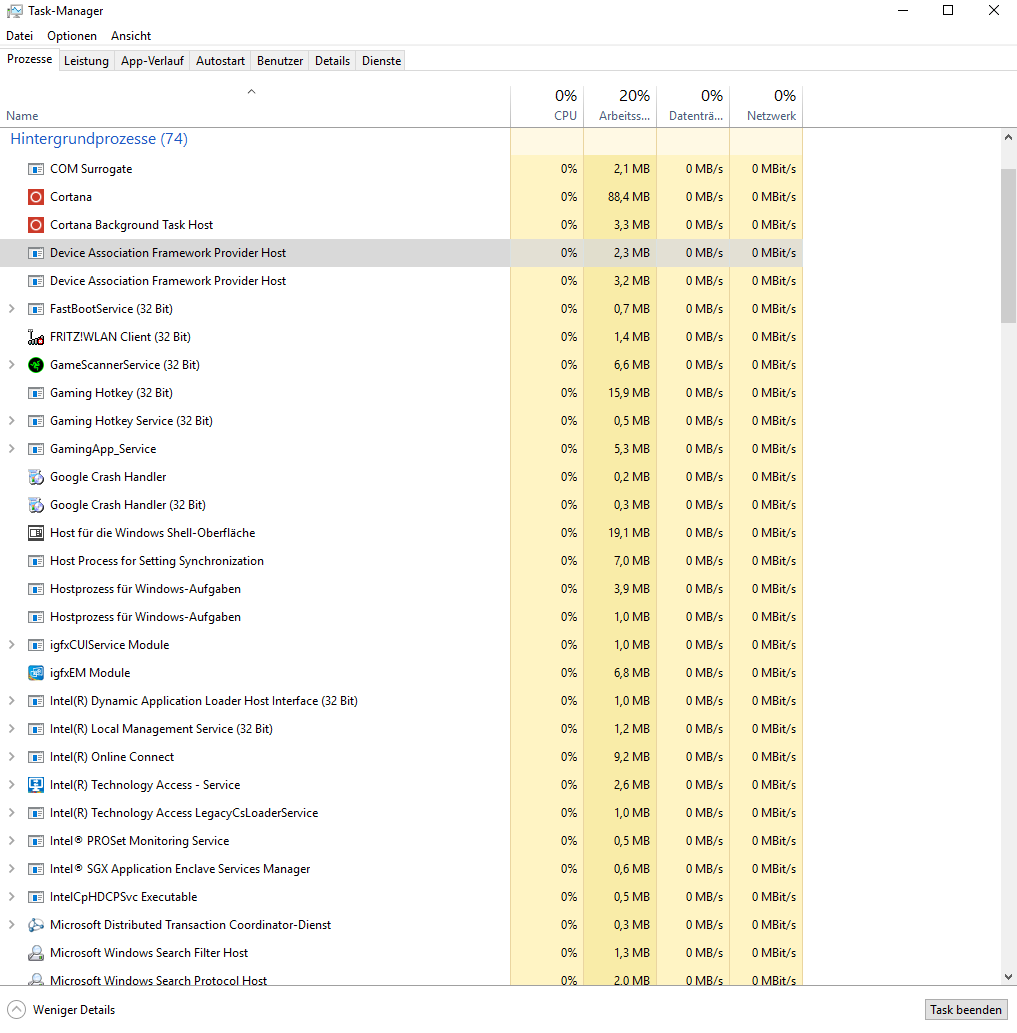The image size is (1017, 1033).
Task: Expand Intel SGX Application Enclave Services Manager
Action: [x=11, y=869]
